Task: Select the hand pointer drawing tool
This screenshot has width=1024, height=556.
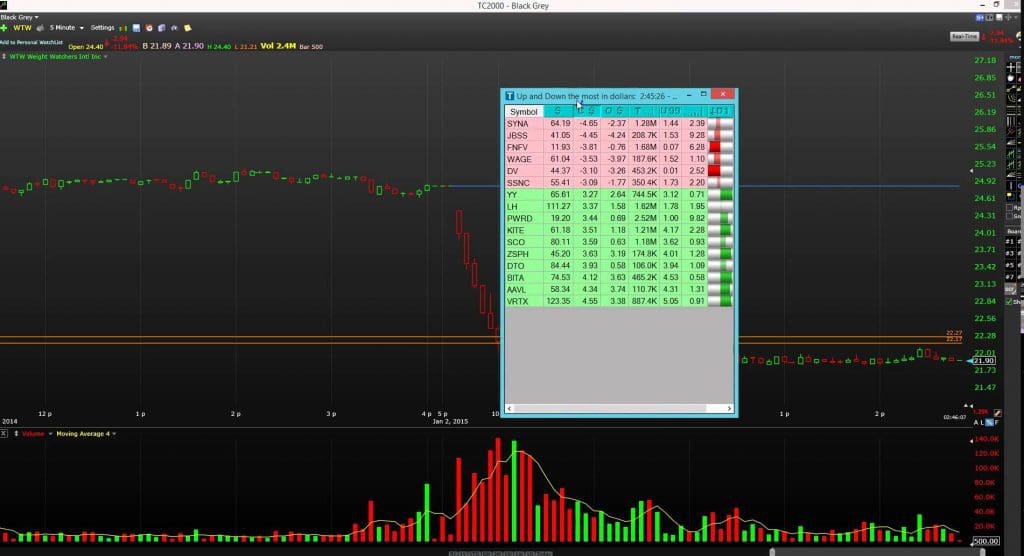Action: (x=1011, y=78)
